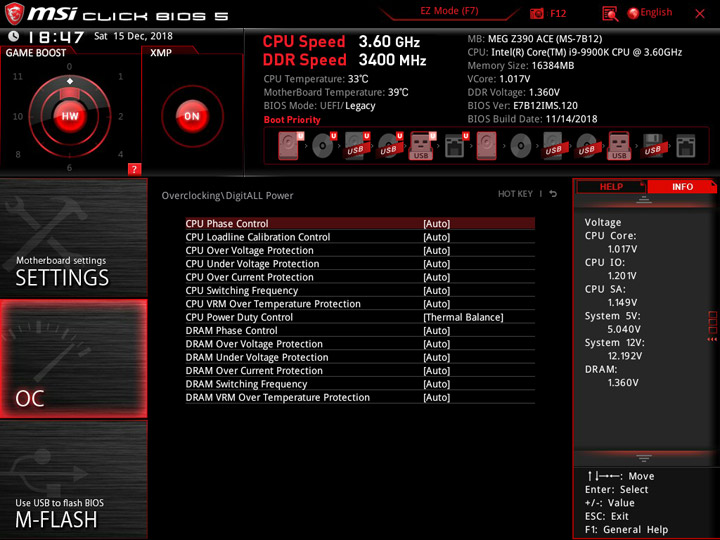Open CPU Over Voltage Protection [Auto] value

point(436,250)
